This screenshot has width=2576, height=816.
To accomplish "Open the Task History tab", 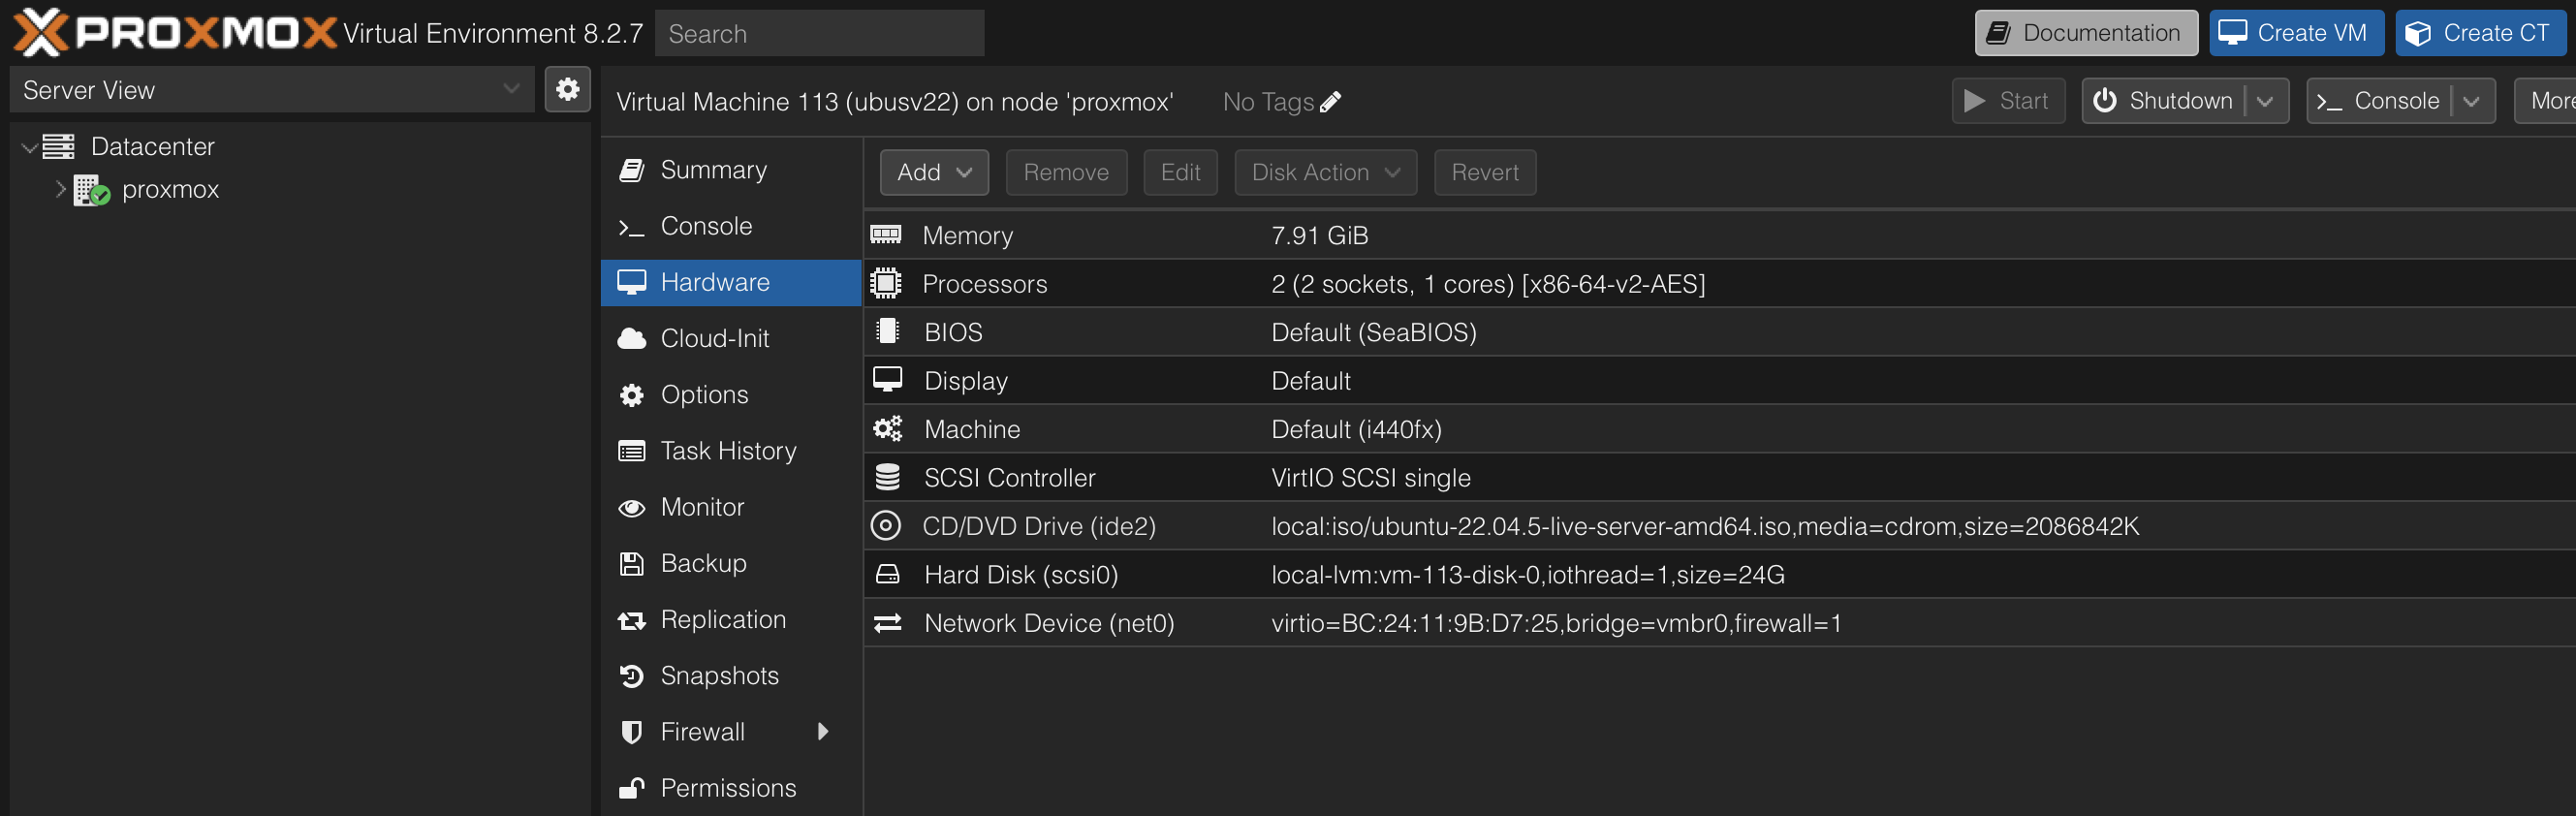I will coord(731,451).
